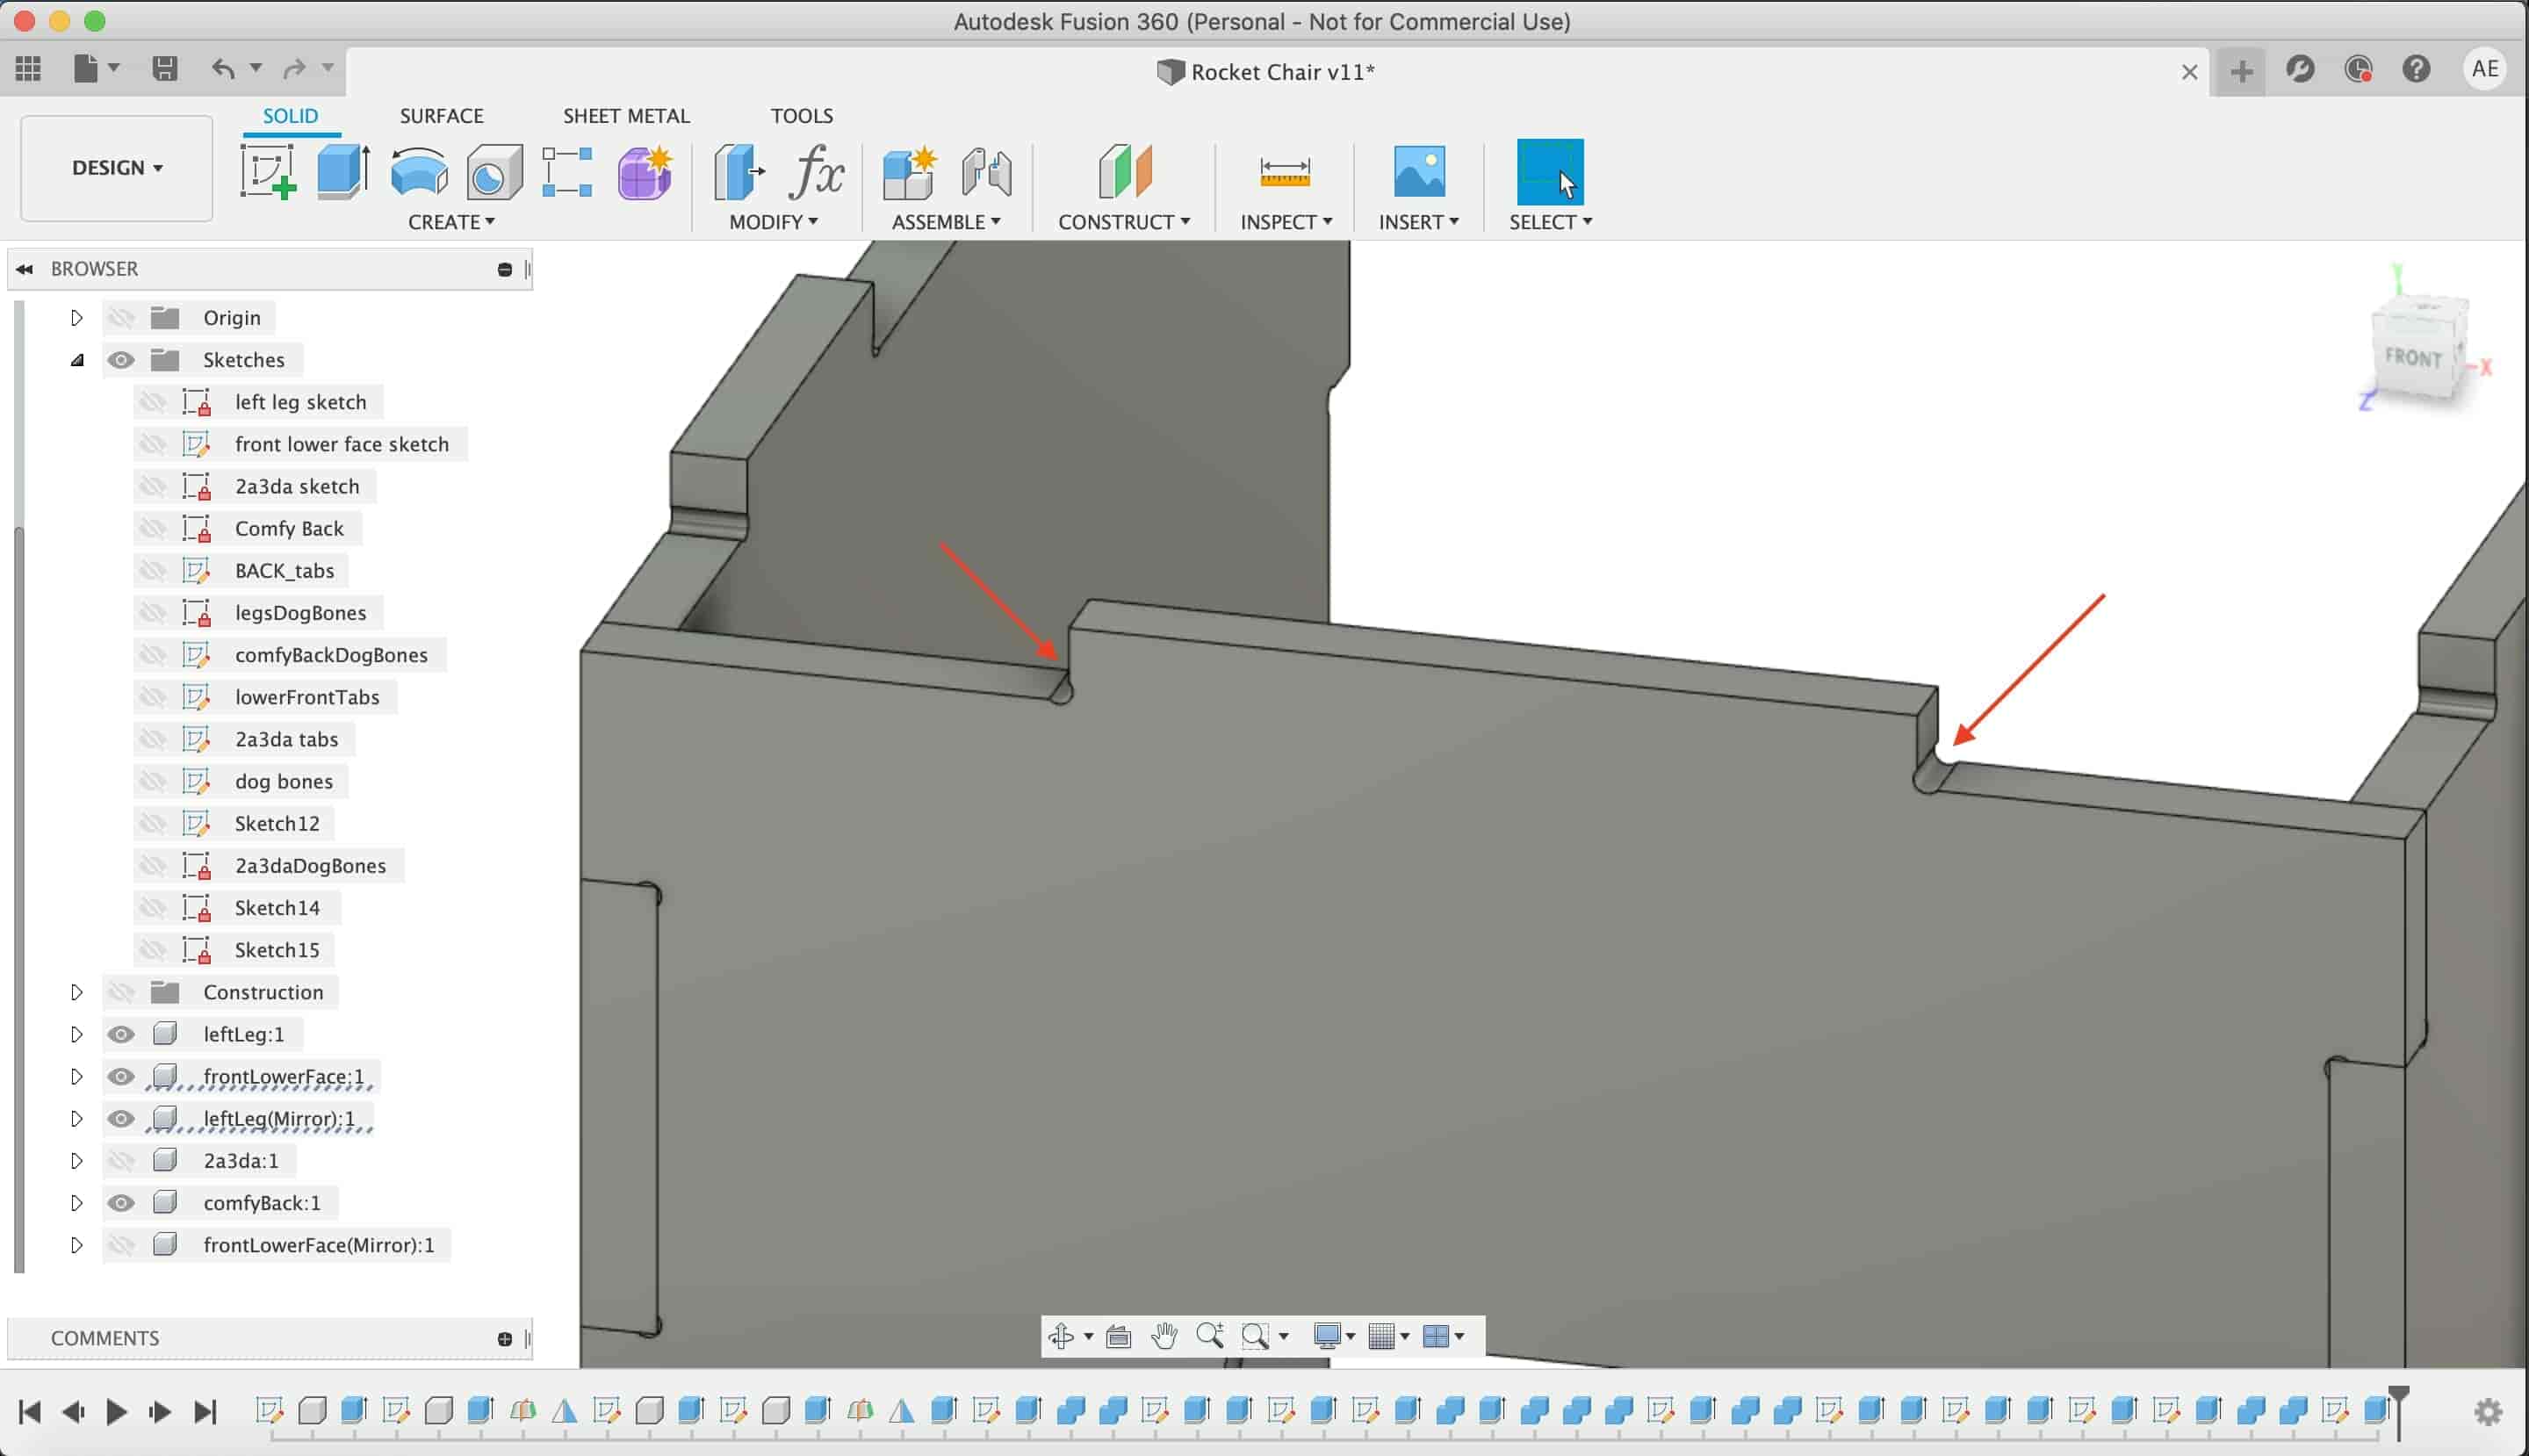Play the timeline
The image size is (2529, 1456).
pyautogui.click(x=116, y=1412)
